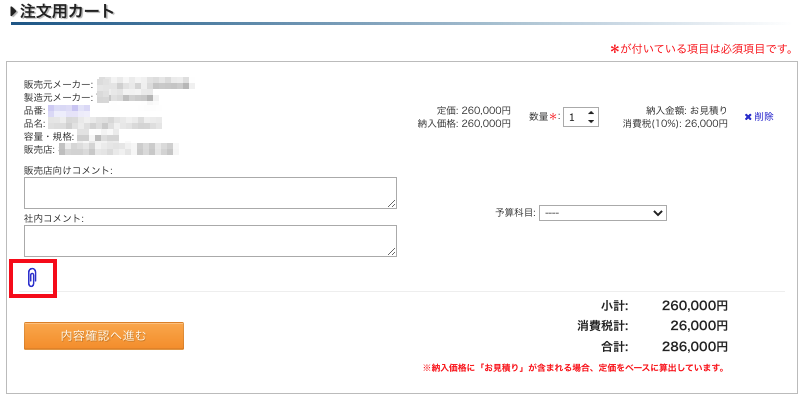
Task: Click the paperclip attachment icon
Action: coord(32,277)
